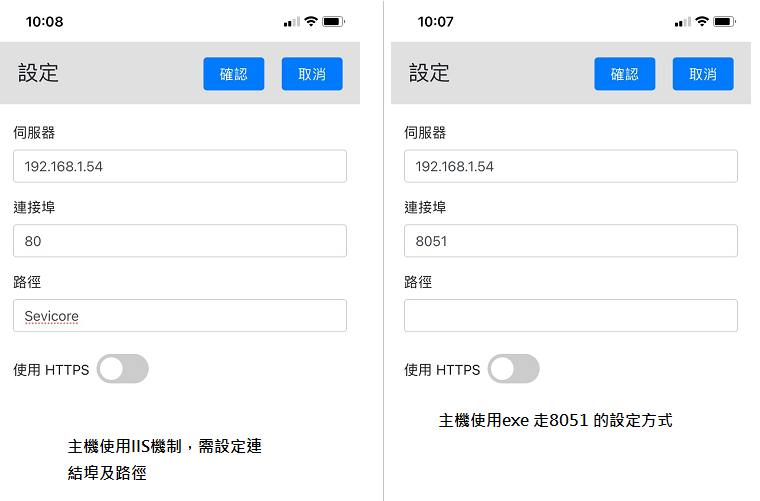760x501 pixels.
Task: Cancel with 取消 on the 10:07 screen
Action: [x=702, y=74]
